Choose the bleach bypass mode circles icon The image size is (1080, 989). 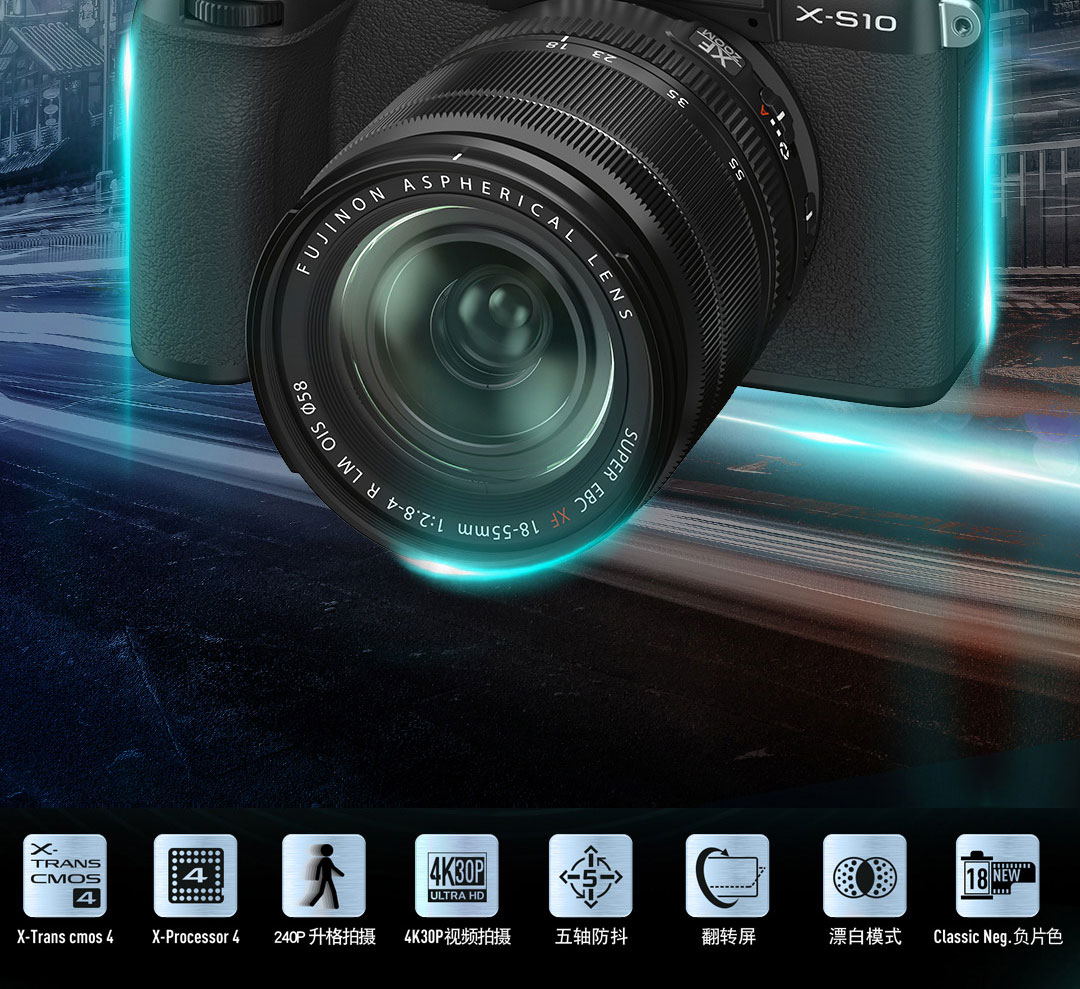864,875
